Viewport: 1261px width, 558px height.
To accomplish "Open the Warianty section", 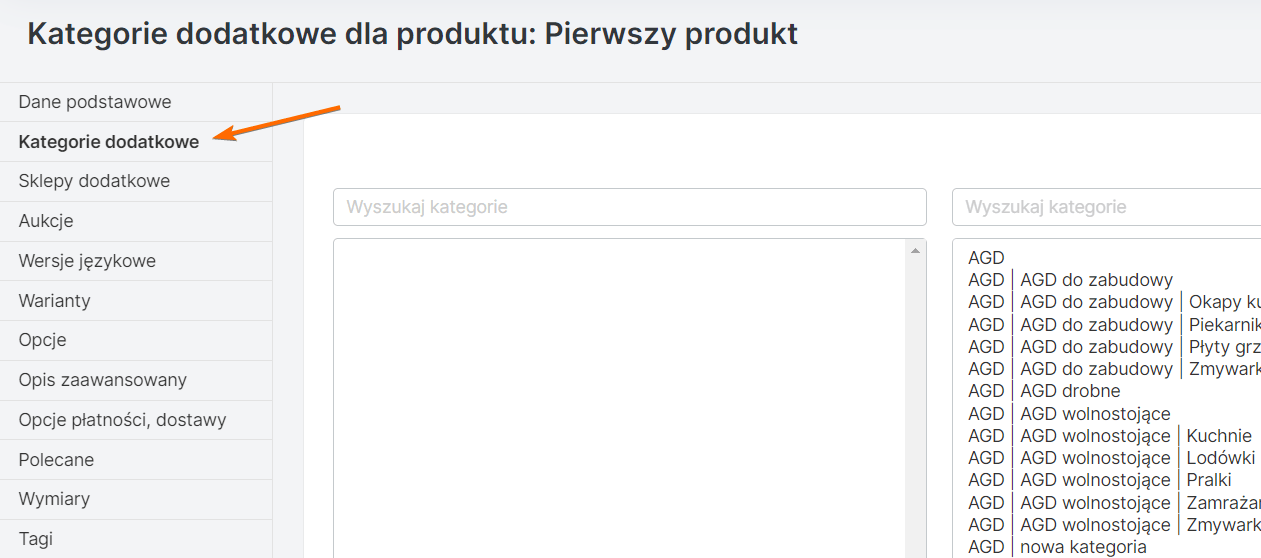I will pos(55,301).
